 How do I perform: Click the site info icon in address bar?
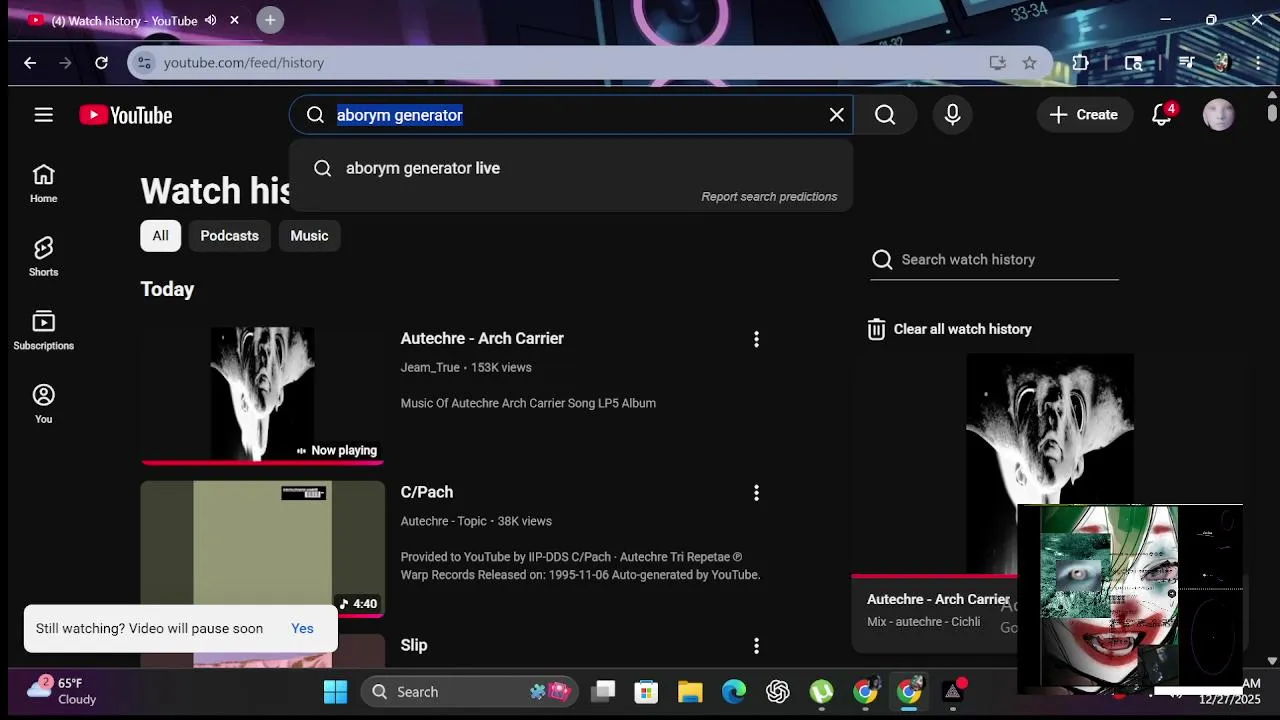tap(145, 62)
